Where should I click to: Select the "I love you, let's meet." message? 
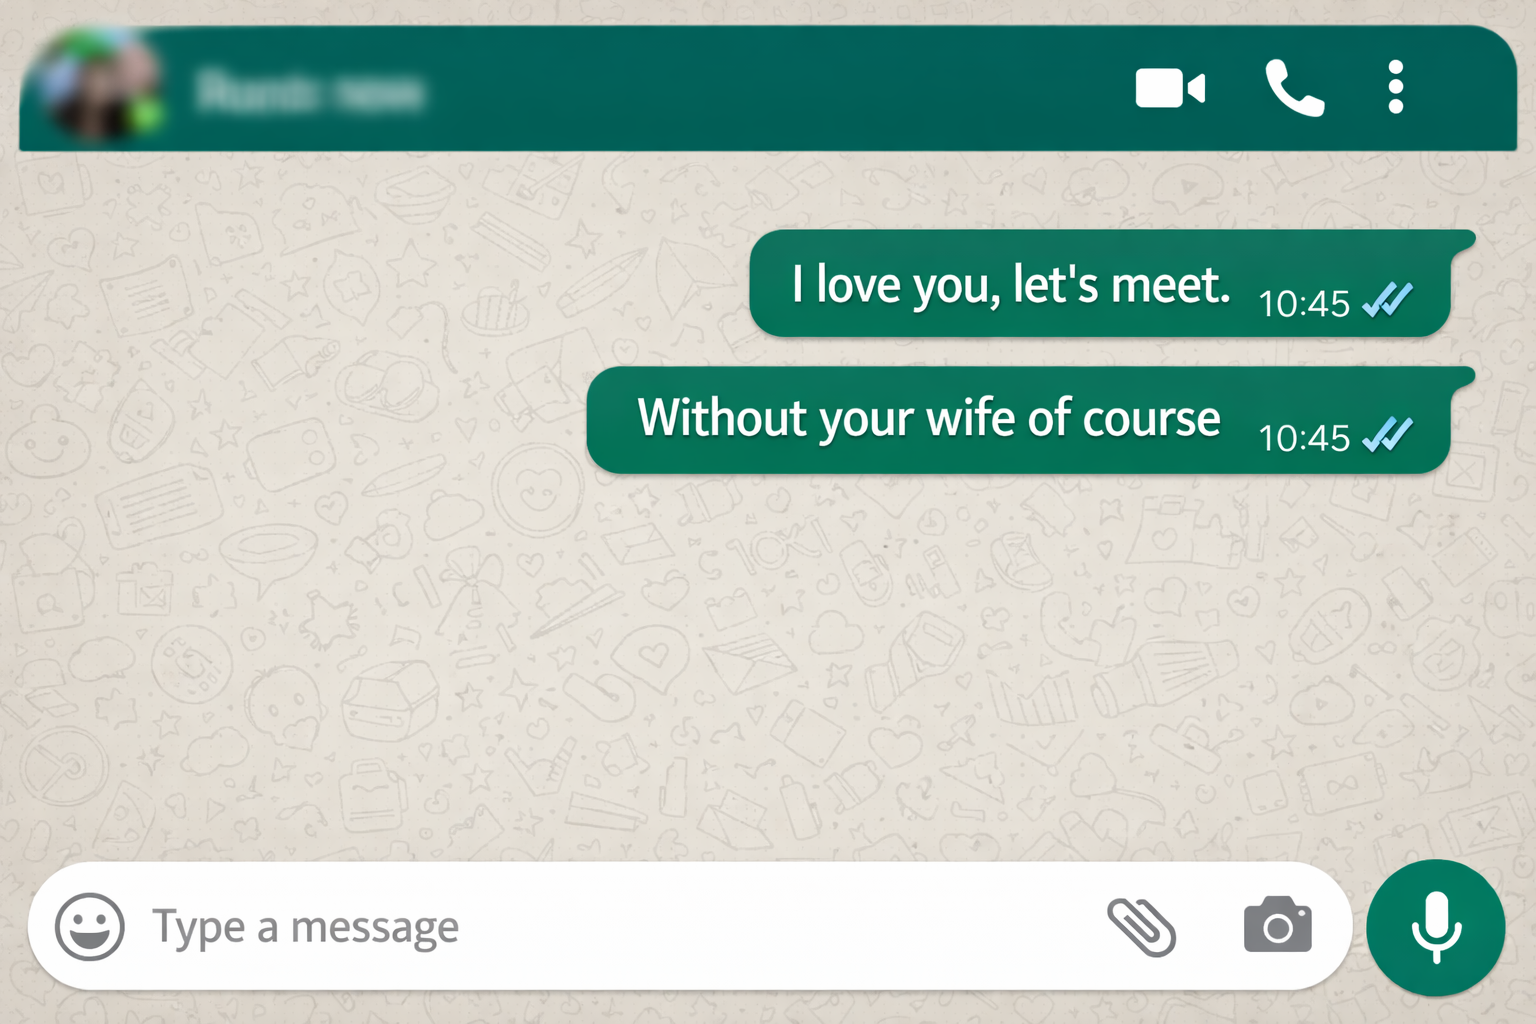point(1100,284)
